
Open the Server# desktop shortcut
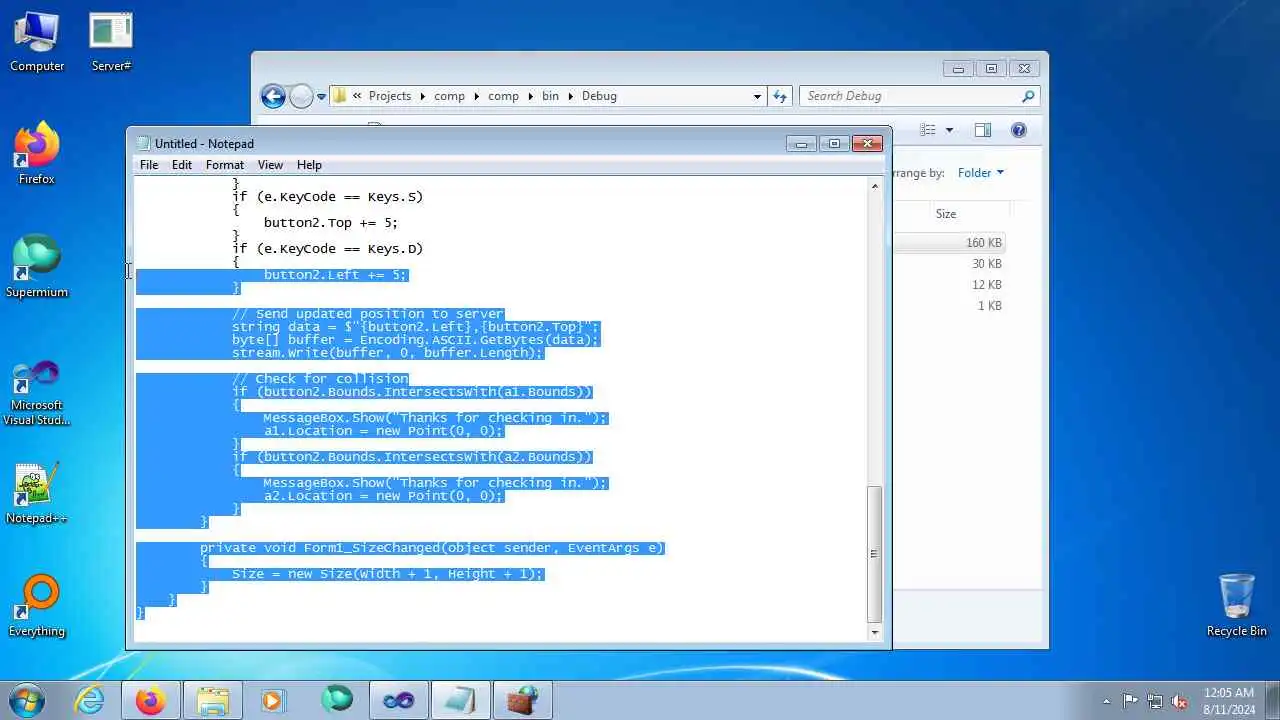[x=111, y=43]
